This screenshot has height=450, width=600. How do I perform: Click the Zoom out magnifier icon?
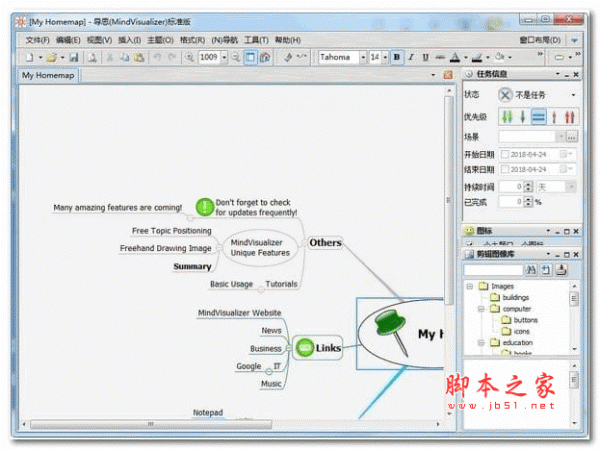[x=236, y=57]
